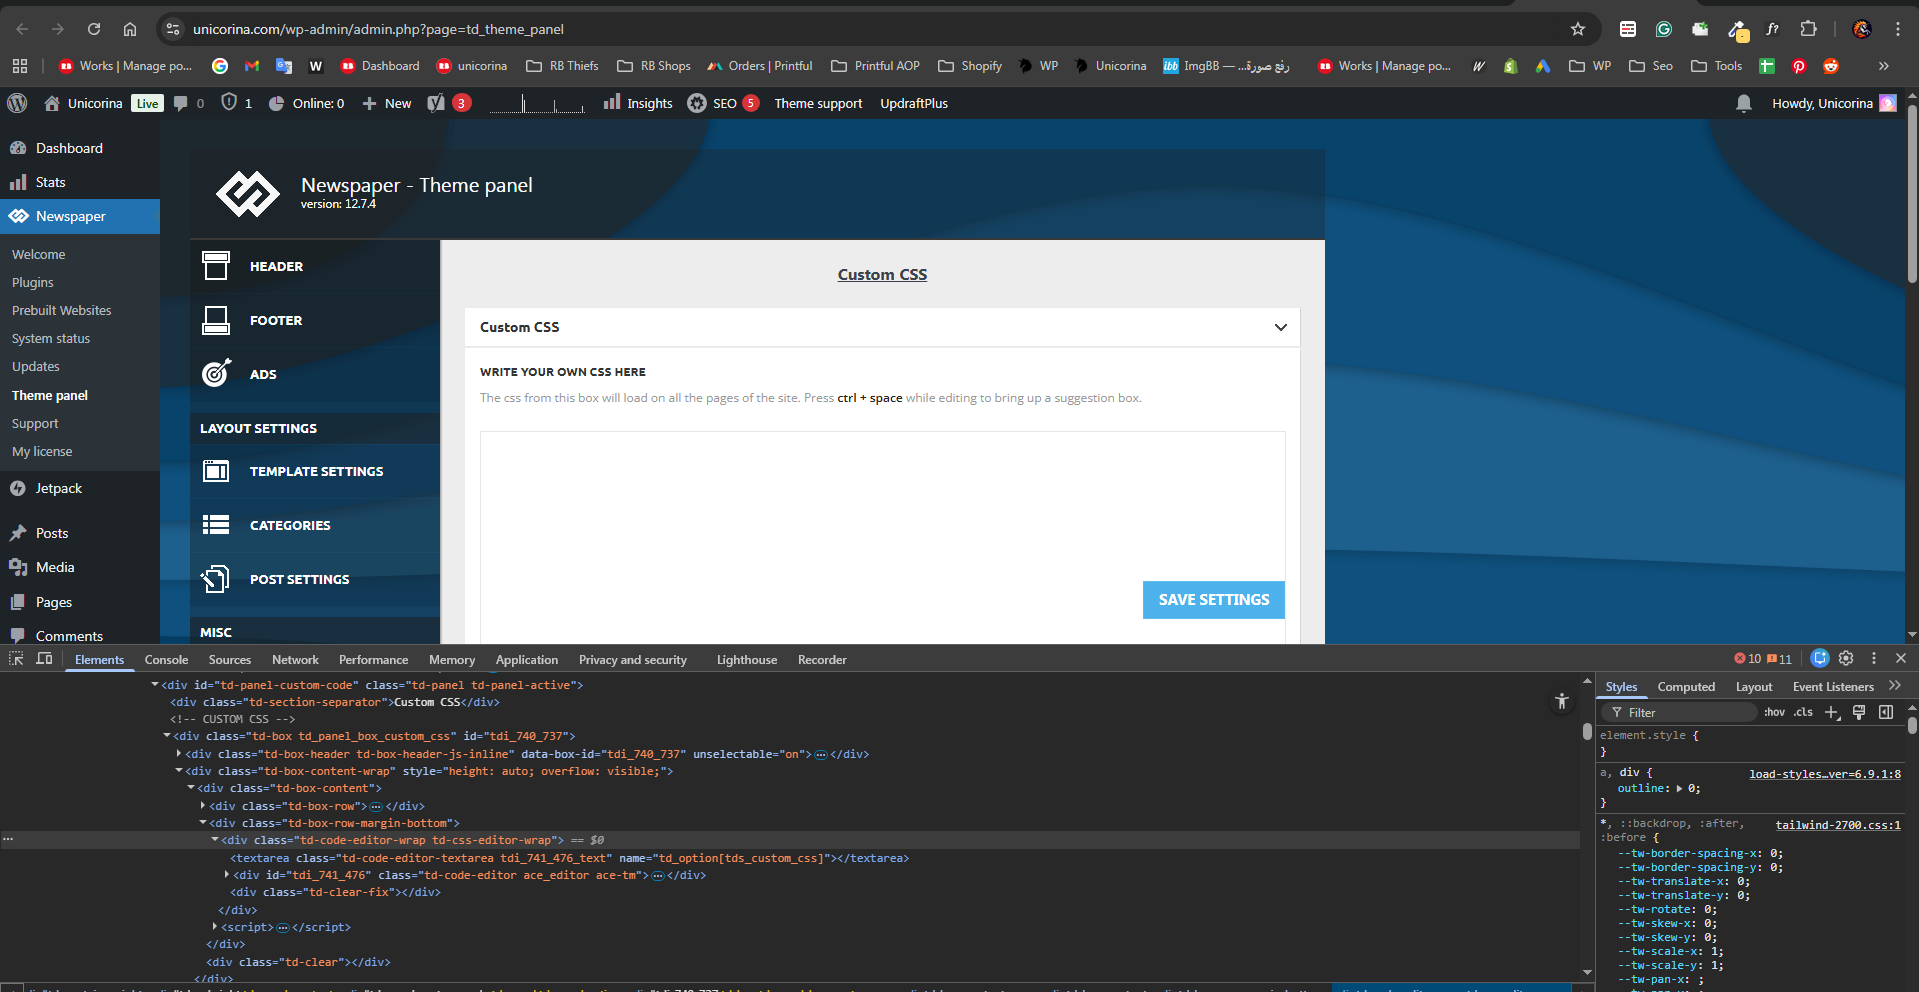Open load-styles stylesheet source link
The height and width of the screenshot is (992, 1919).
1825,774
